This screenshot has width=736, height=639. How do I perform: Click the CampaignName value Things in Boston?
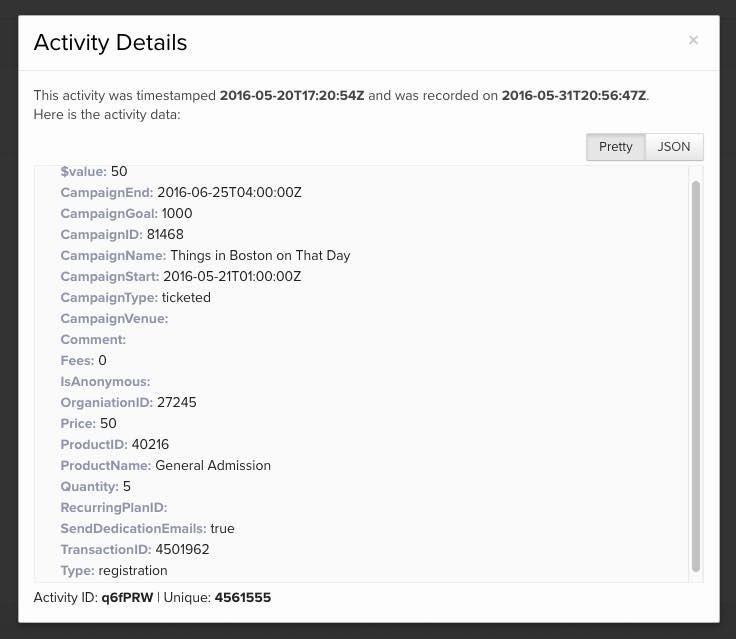(x=260, y=255)
